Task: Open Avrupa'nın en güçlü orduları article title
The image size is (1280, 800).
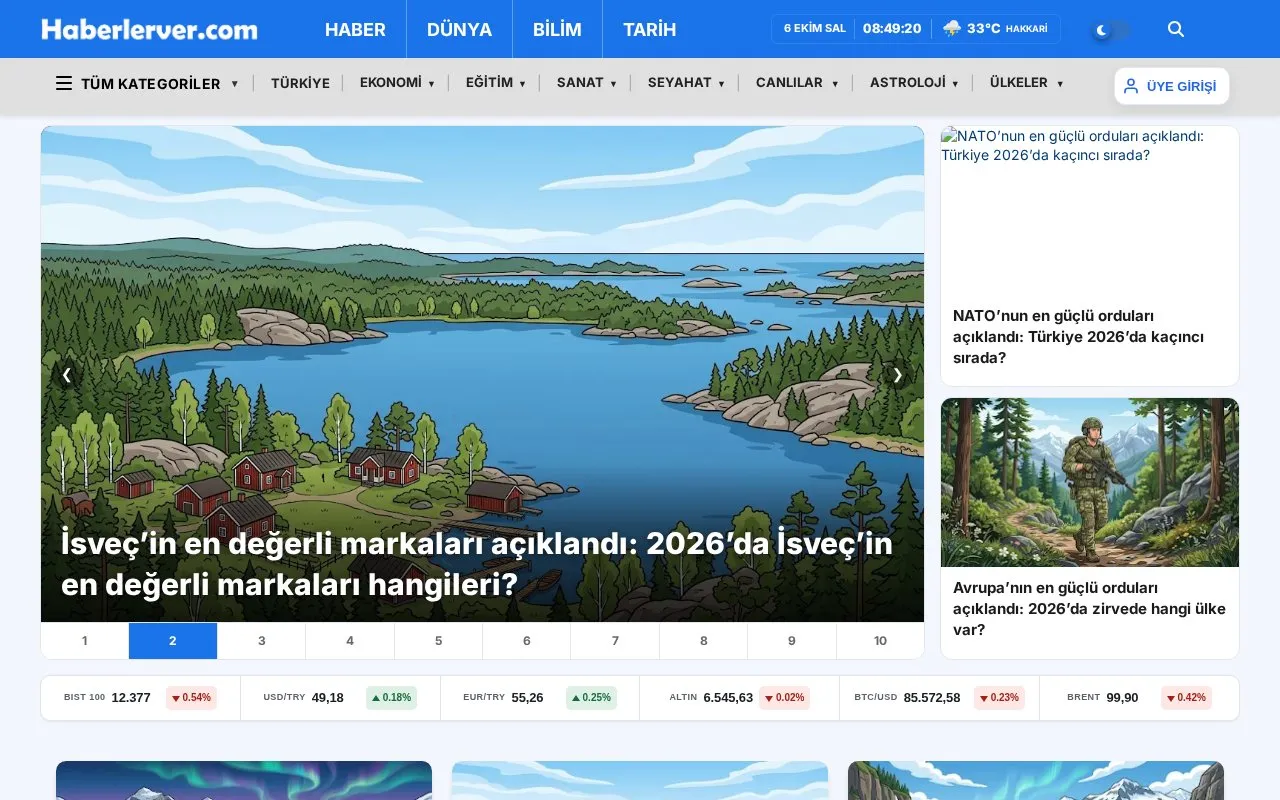Action: (1089, 608)
